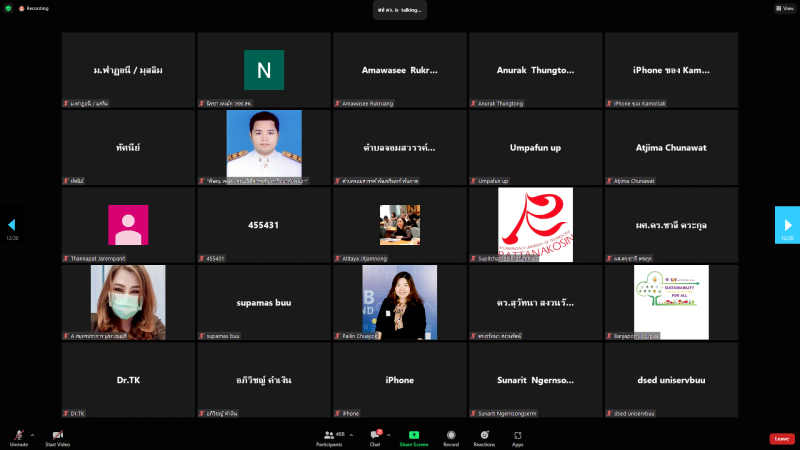This screenshot has height=450, width=800.
Task: Click the Recording indicator label
Action: (x=38, y=8)
